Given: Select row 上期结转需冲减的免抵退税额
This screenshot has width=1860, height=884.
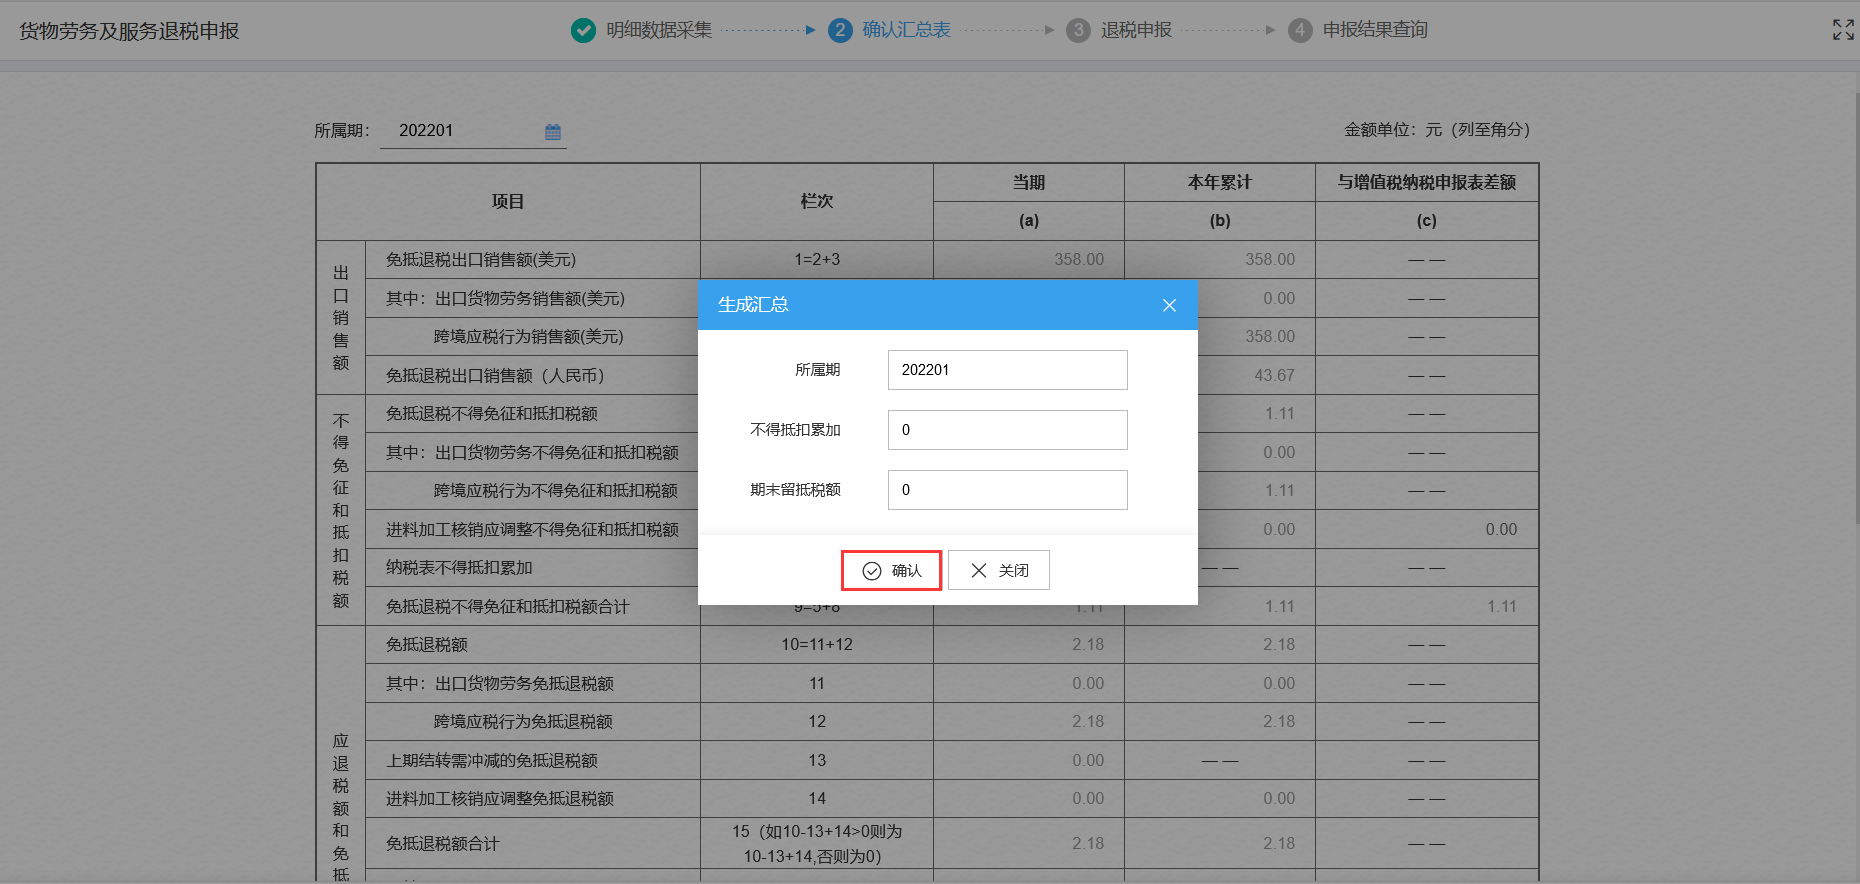Looking at the screenshot, I should [492, 761].
